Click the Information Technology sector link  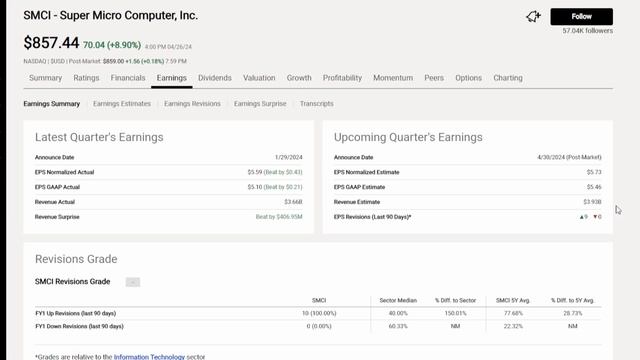pos(149,357)
